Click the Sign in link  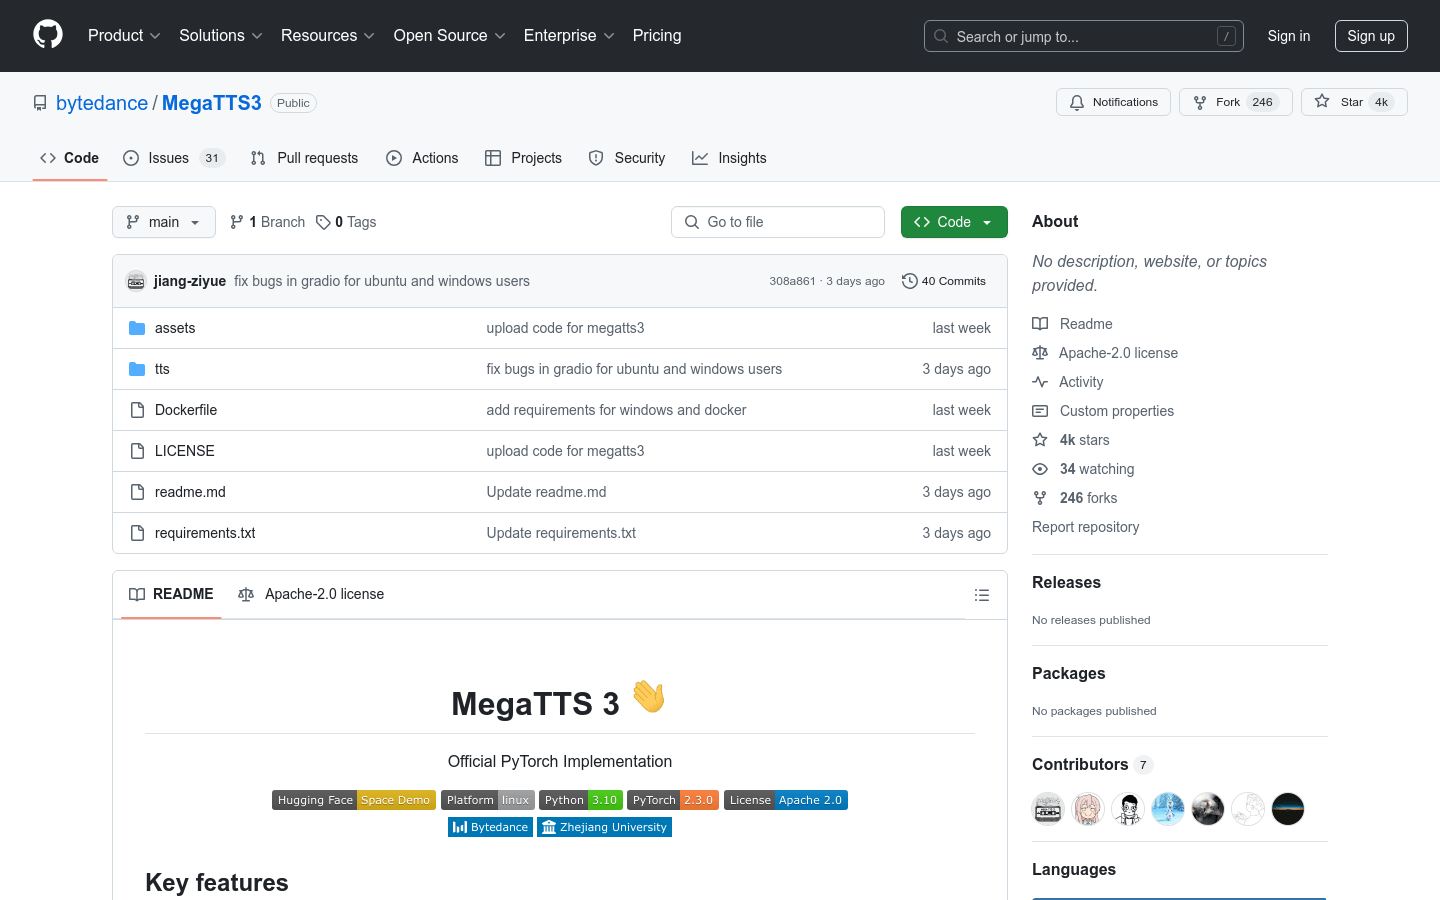pos(1288,36)
